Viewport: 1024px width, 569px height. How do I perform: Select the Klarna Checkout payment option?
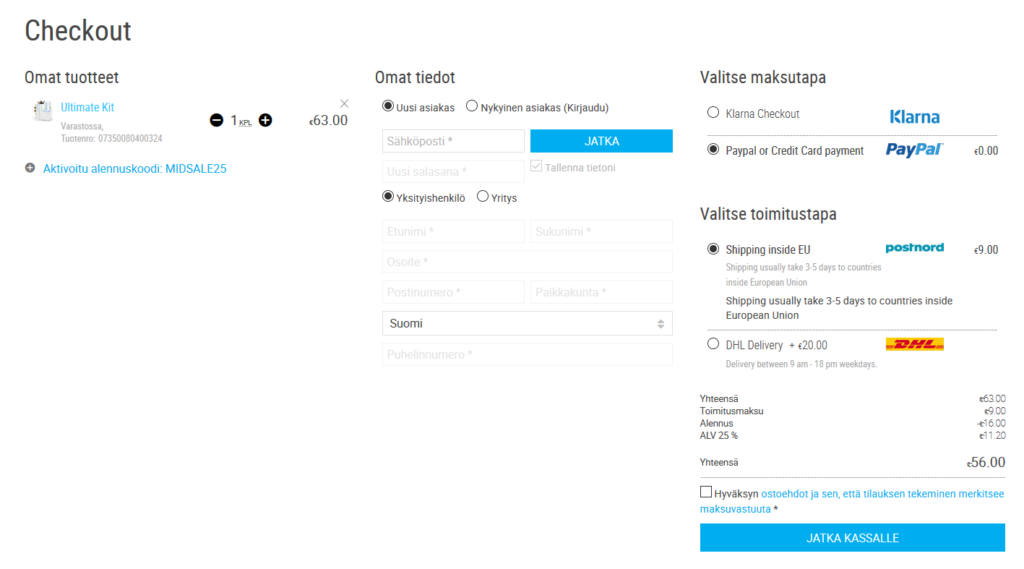(713, 113)
